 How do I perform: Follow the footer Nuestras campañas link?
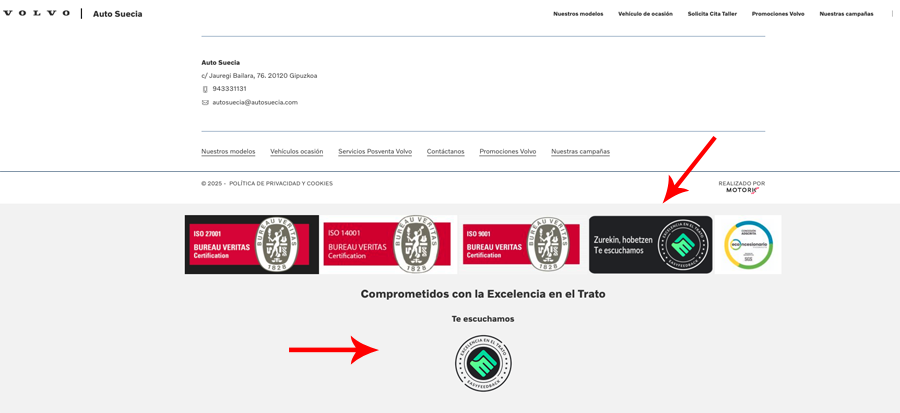[580, 151]
